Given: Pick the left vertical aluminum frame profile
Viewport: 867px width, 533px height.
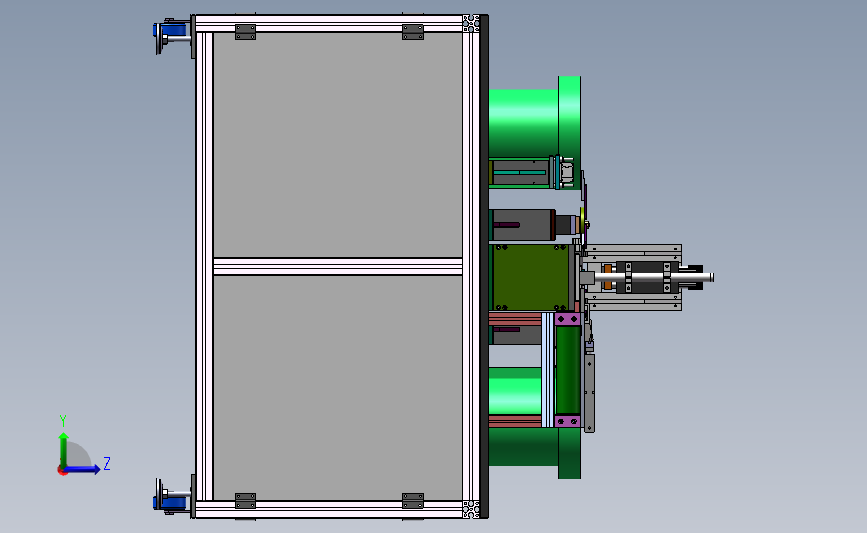Looking at the screenshot, I should click(204, 266).
